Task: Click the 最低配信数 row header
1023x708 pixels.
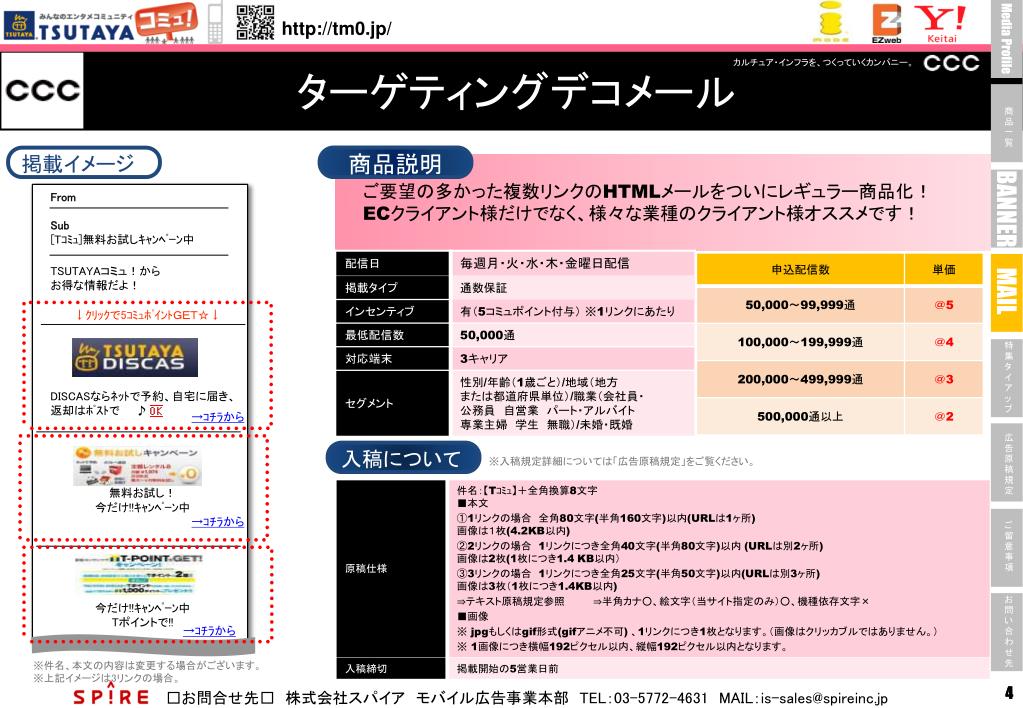Action: click(392, 335)
